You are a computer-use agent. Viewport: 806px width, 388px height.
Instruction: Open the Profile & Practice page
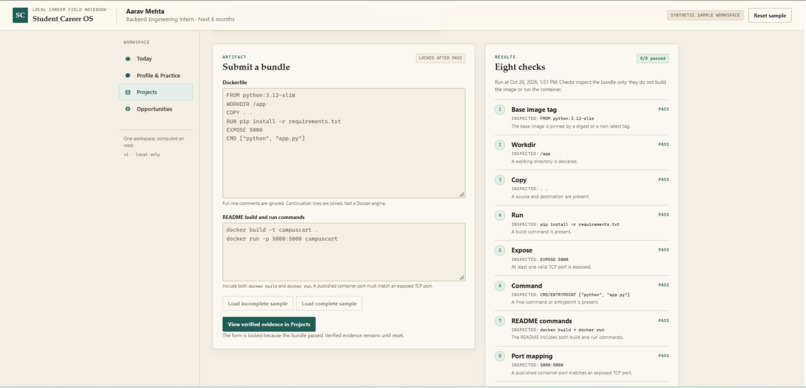click(156, 76)
